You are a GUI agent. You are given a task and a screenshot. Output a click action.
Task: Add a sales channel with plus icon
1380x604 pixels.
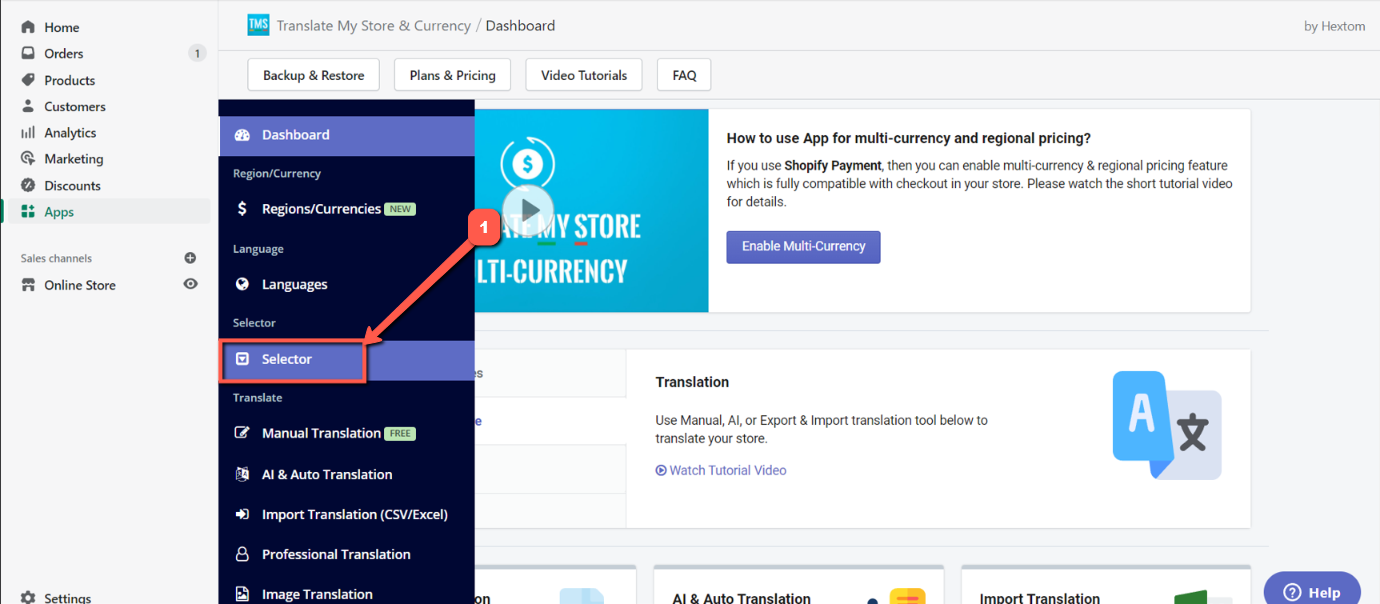pyautogui.click(x=191, y=258)
